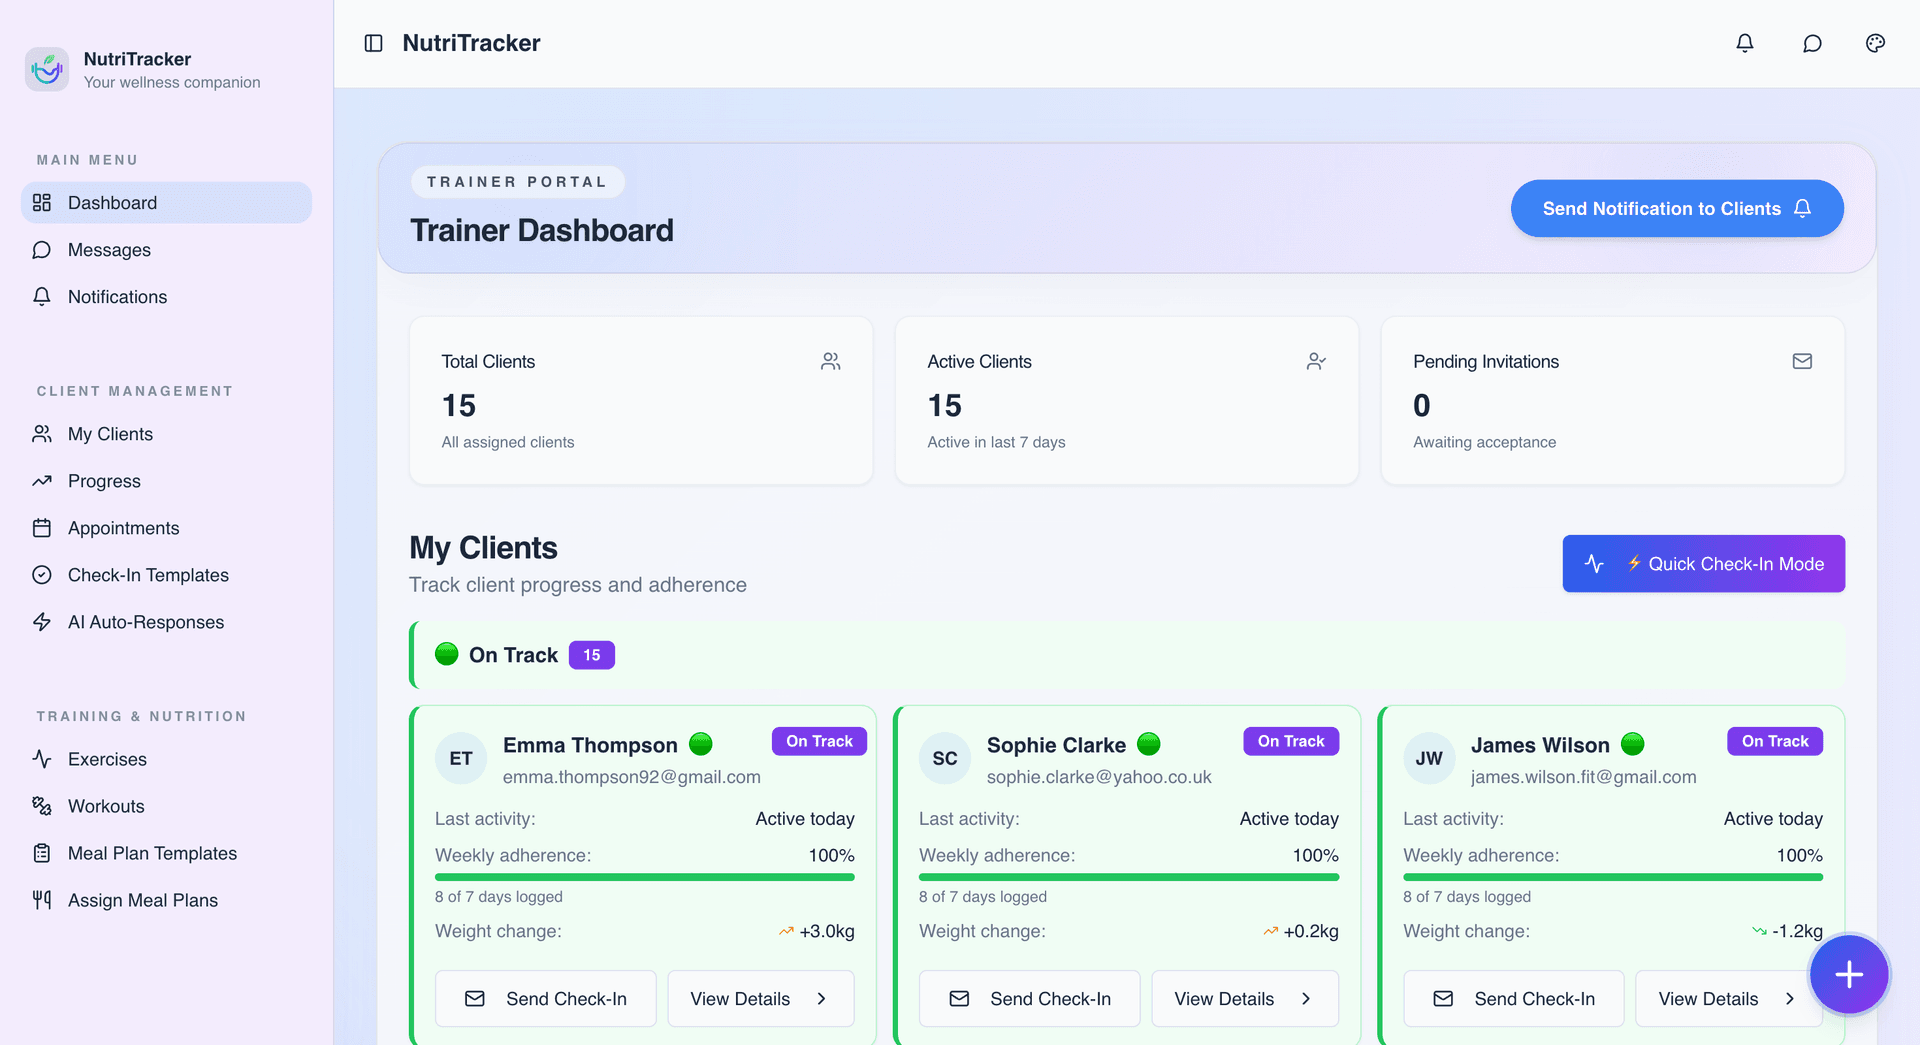Open the chat bubble icon in the header
Image resolution: width=1920 pixels, height=1045 pixels.
pos(1811,43)
